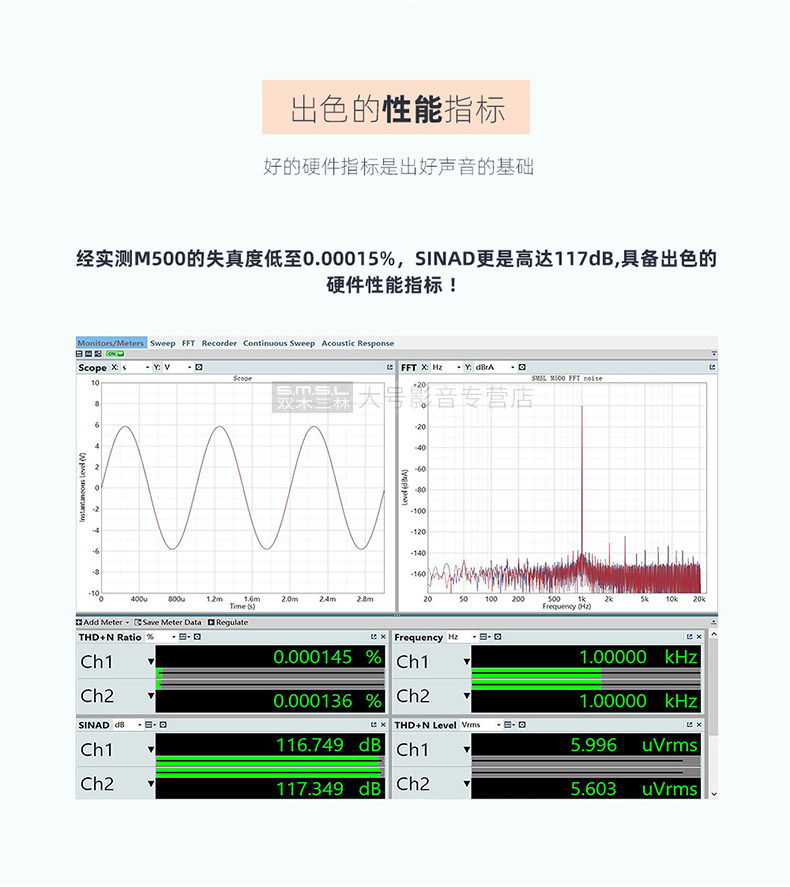Open the Scope X-axis unit dropdown
This screenshot has width=790, height=887.
(x=136, y=367)
